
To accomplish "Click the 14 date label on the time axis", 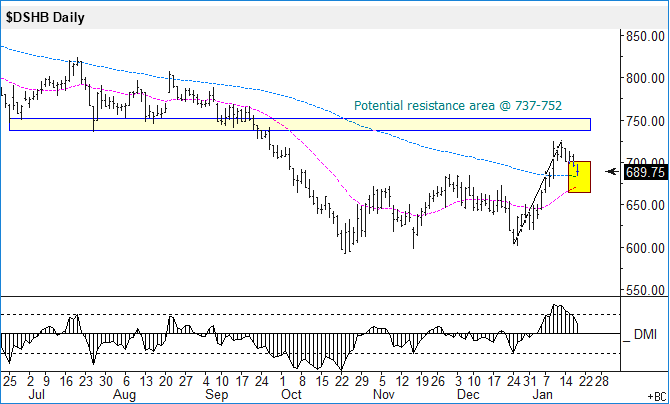I will (x=566, y=381).
